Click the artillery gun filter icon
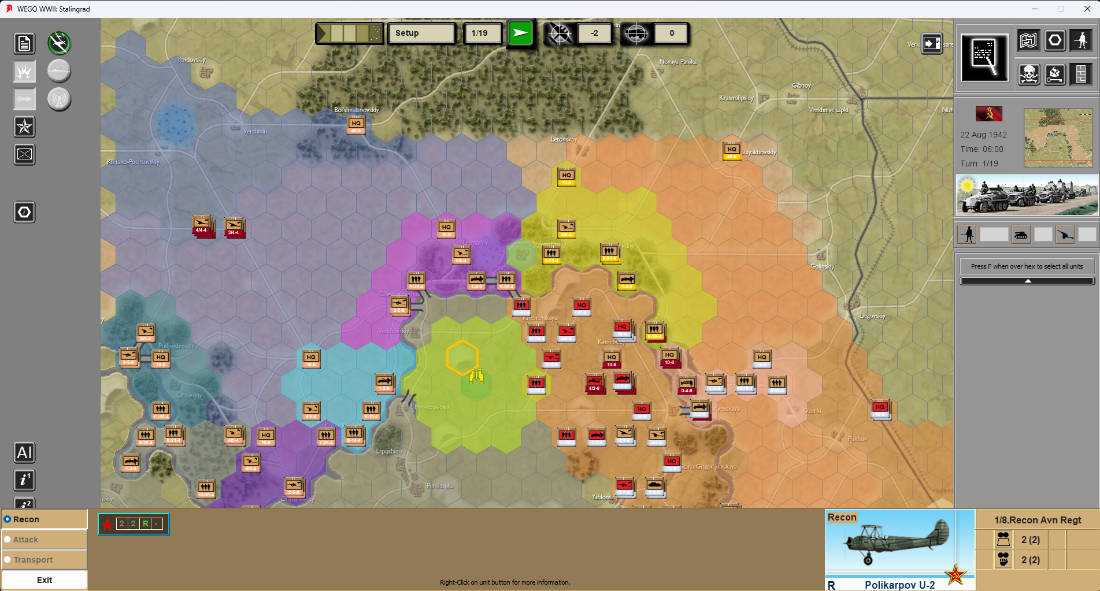The height and width of the screenshot is (591, 1100). click(1066, 234)
